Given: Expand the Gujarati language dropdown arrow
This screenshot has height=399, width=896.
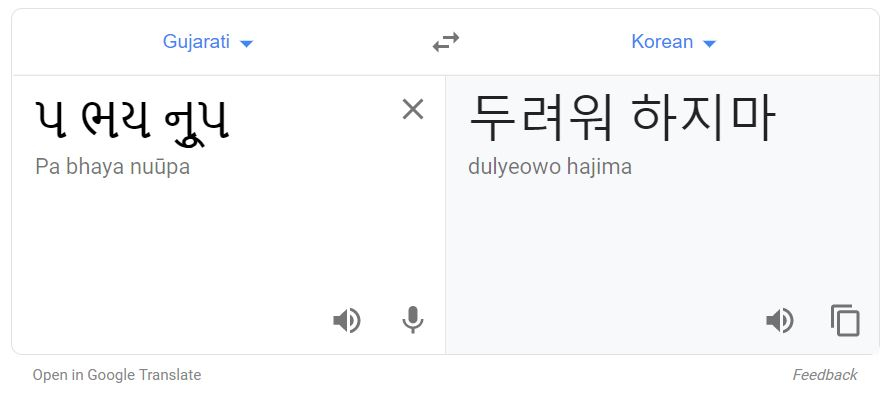Looking at the screenshot, I should (x=246, y=43).
